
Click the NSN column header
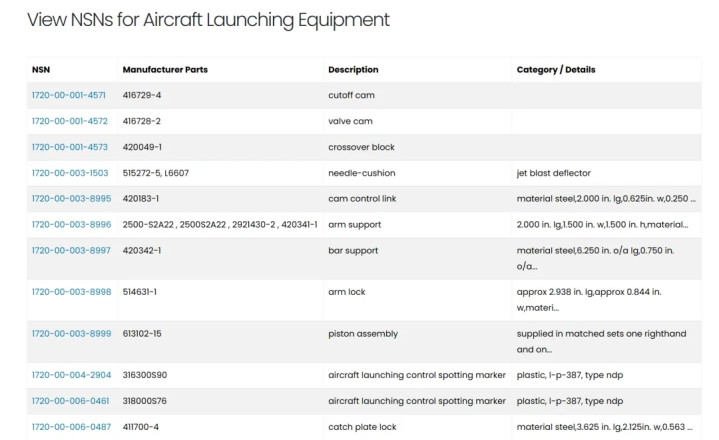(x=41, y=70)
